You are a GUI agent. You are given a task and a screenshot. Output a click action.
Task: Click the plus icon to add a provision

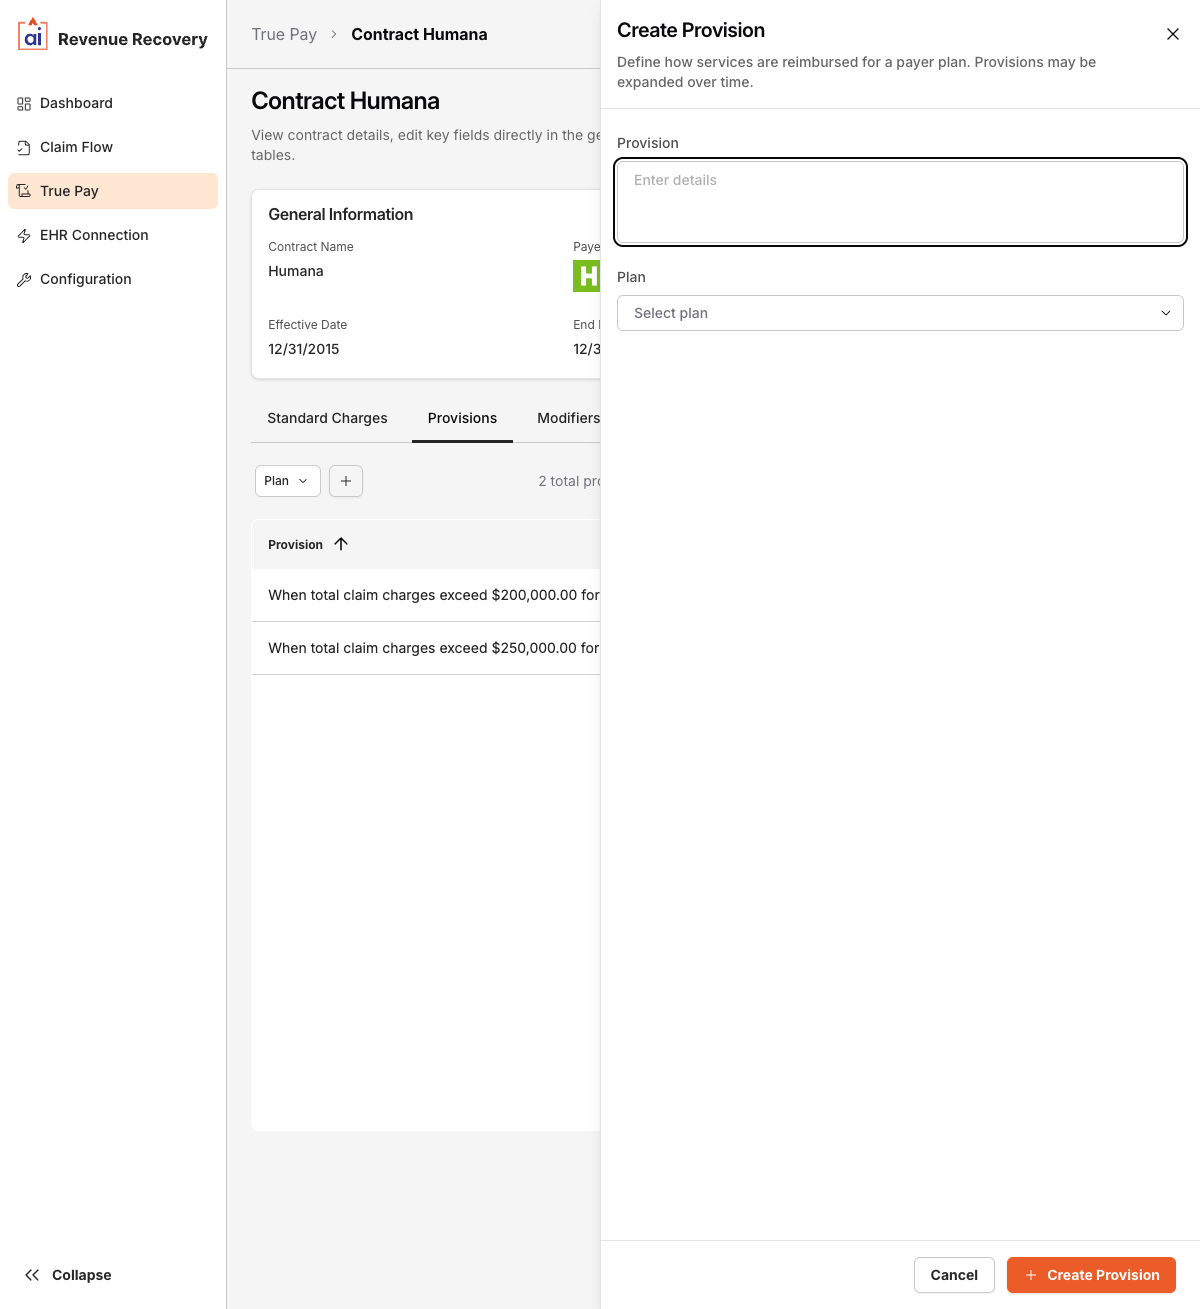345,481
